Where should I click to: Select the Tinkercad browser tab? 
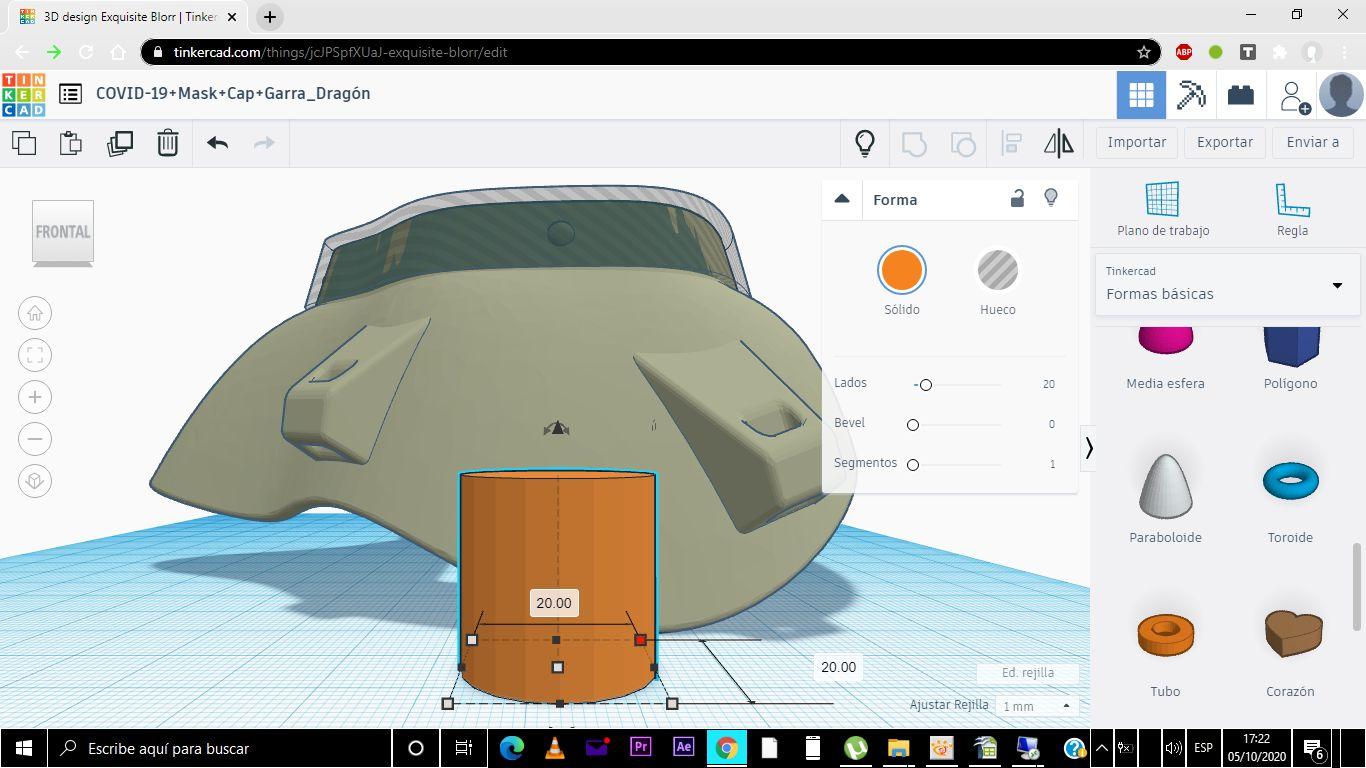pyautogui.click(x=130, y=17)
